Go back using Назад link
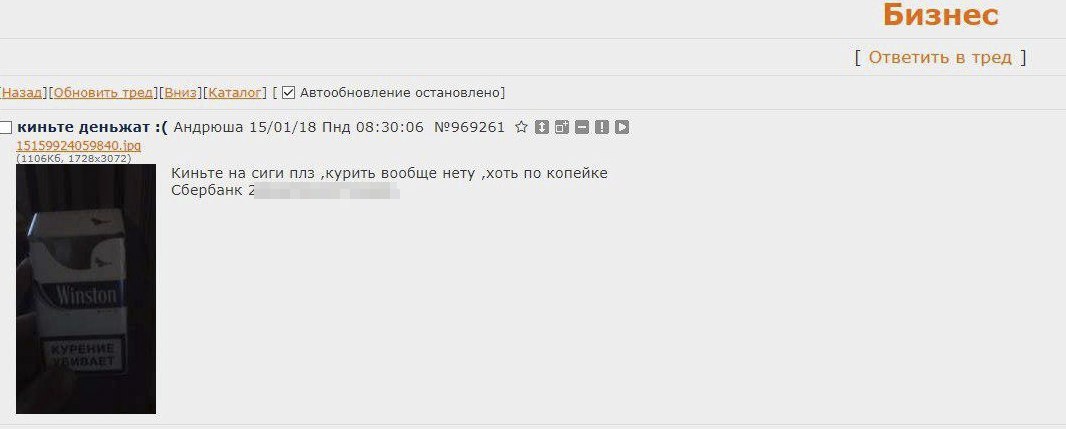Screen dimensions: 1066x429 pyautogui.click(x=22, y=92)
